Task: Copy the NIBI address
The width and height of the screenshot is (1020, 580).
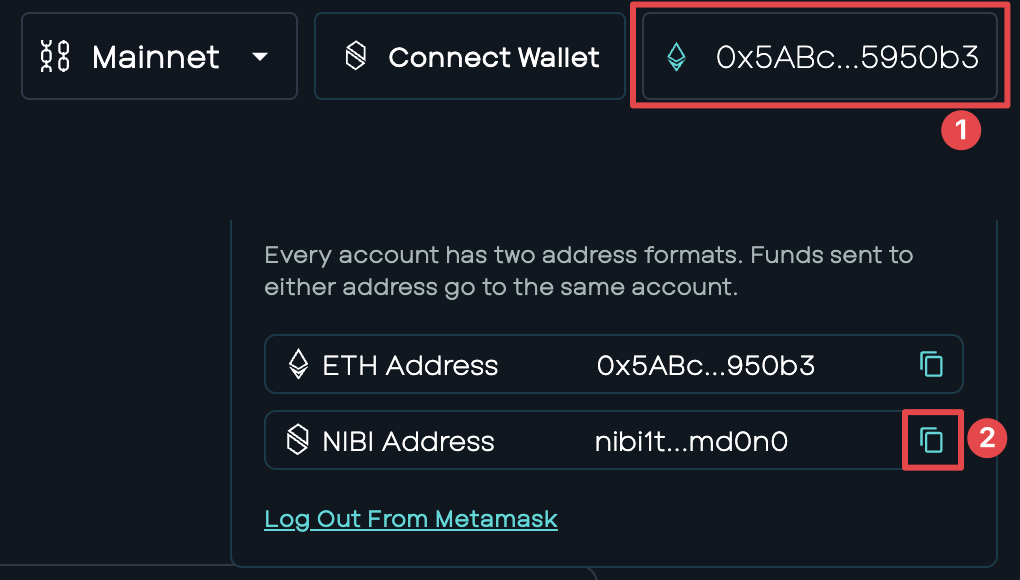Action: click(932, 440)
